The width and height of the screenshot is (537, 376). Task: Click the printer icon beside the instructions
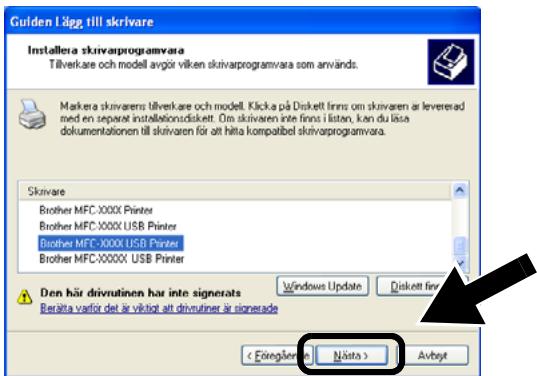tap(32, 114)
